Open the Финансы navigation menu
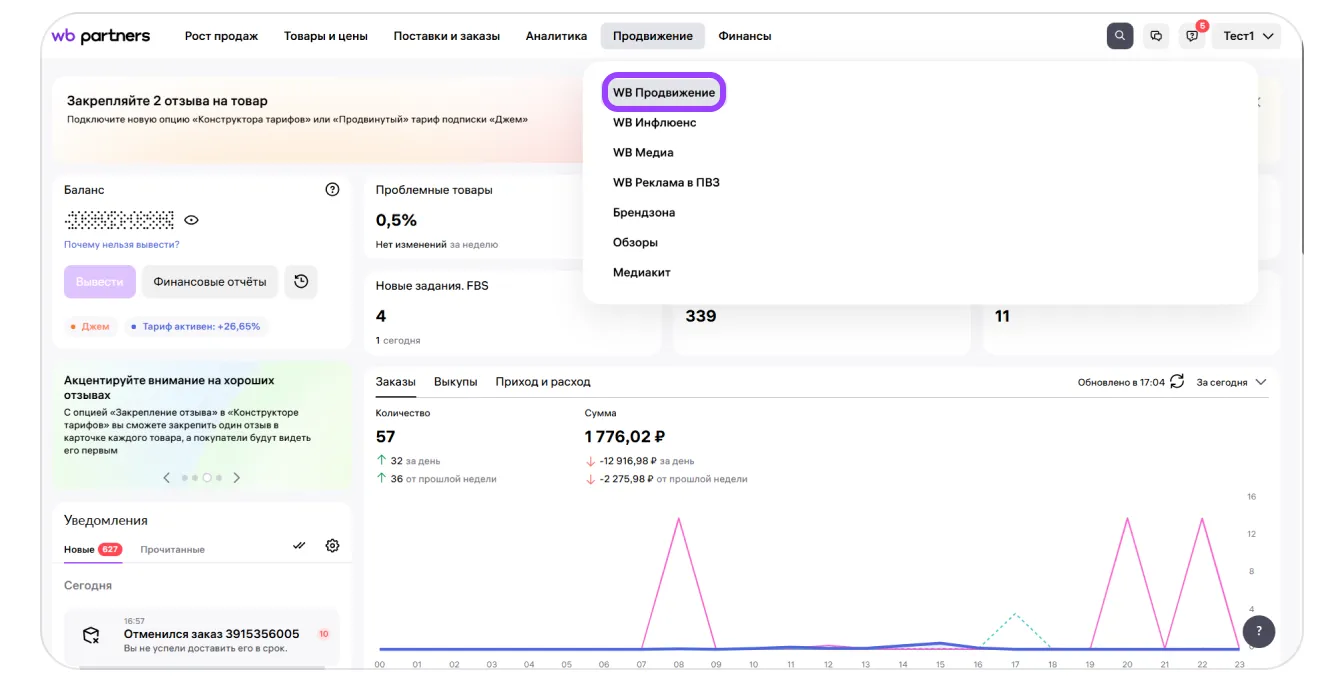 [x=744, y=36]
